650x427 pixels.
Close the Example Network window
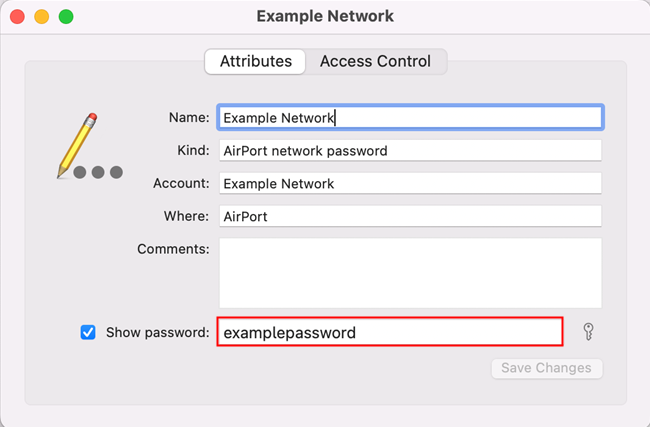[x=18, y=17]
